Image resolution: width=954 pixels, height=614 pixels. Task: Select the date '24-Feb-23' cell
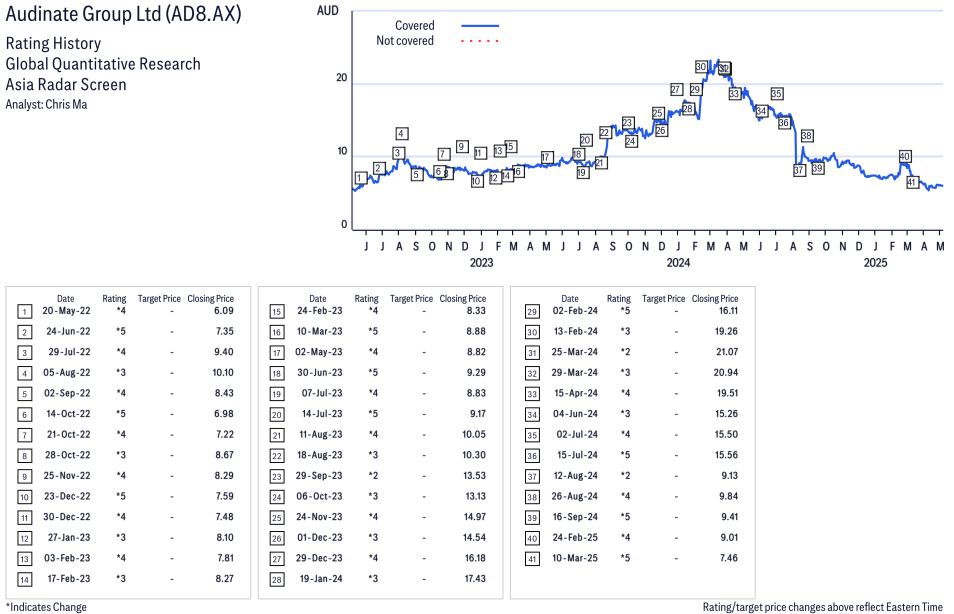pos(319,311)
